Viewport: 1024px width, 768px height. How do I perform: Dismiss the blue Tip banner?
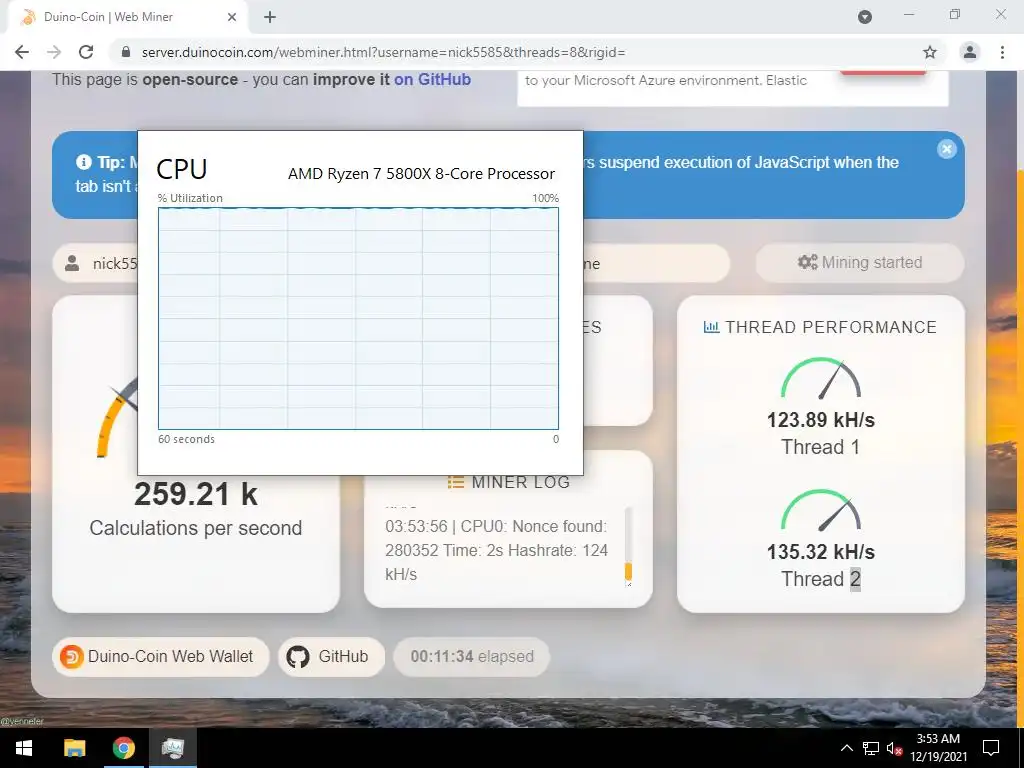click(946, 149)
